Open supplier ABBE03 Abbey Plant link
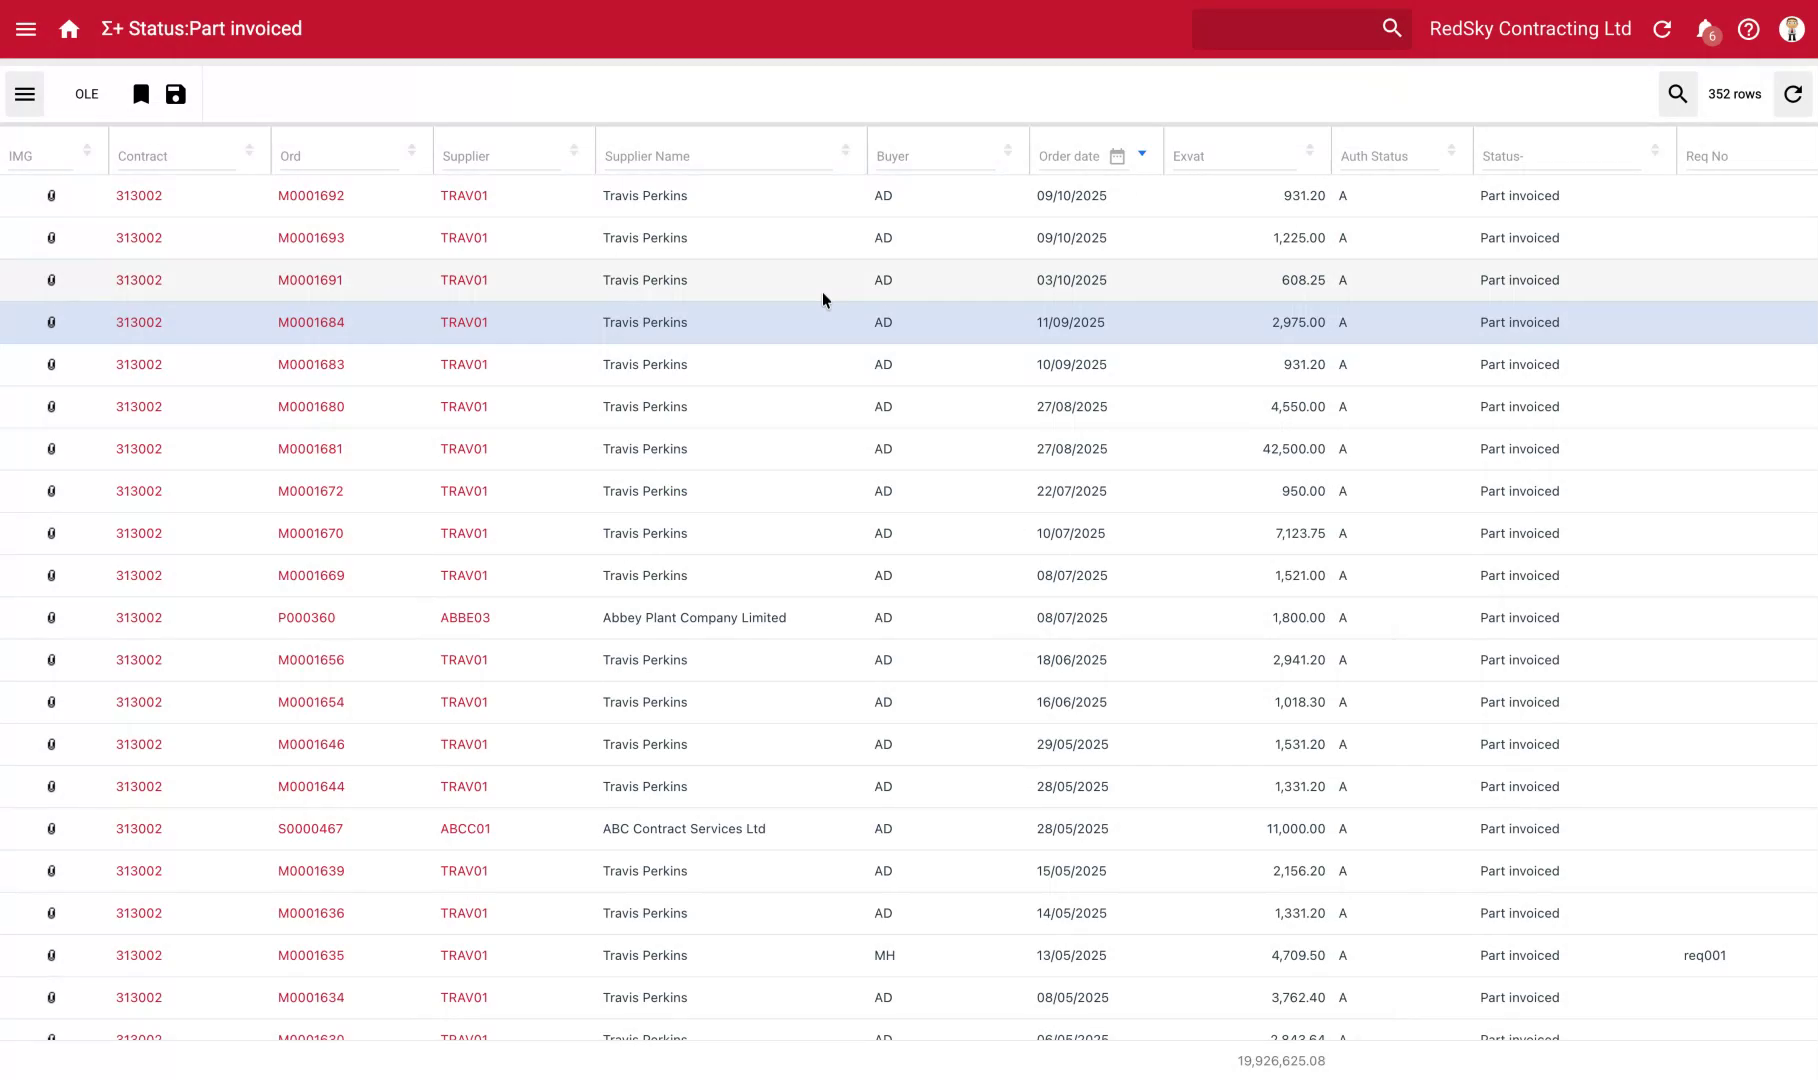The image size is (1818, 1080). [465, 617]
